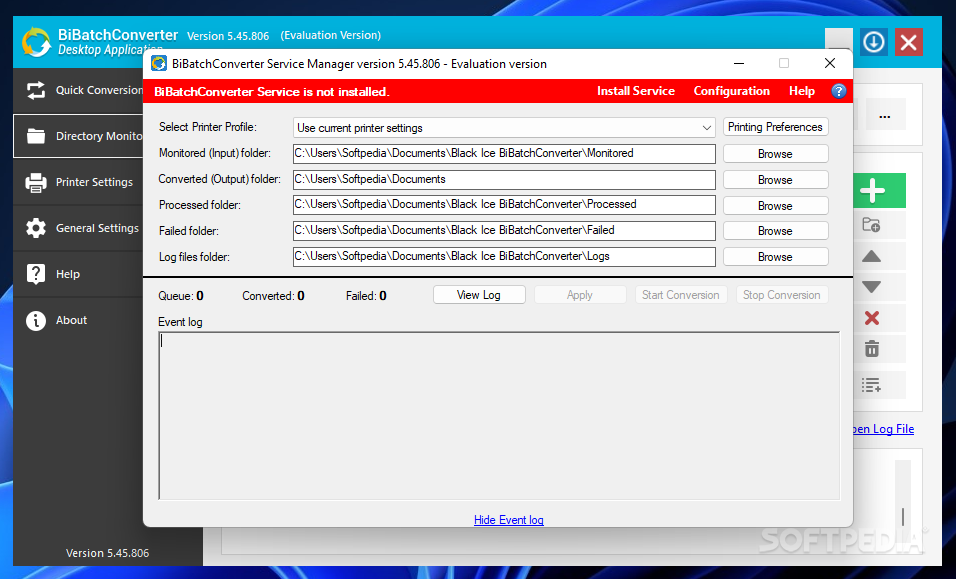Viewport: 956px width, 579px height.
Task: Click the Processed folder path field
Action: click(504, 205)
